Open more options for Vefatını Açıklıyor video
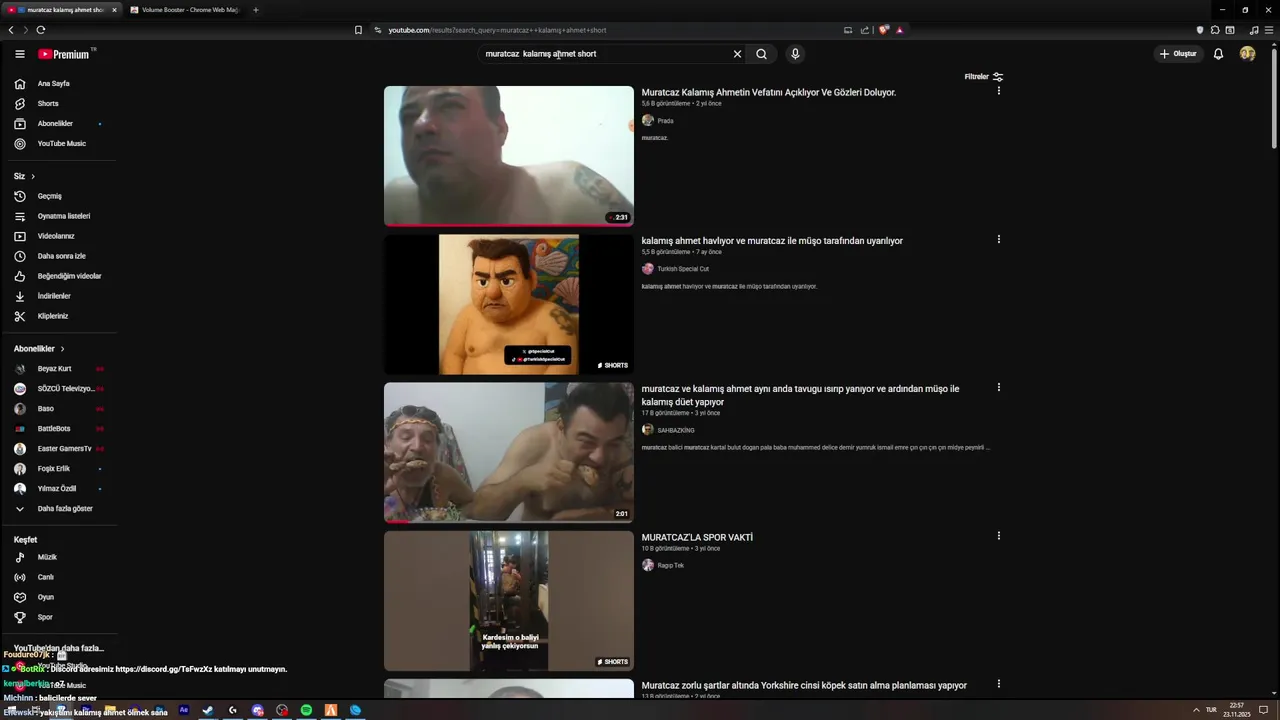Image resolution: width=1280 pixels, height=720 pixels. point(998,91)
